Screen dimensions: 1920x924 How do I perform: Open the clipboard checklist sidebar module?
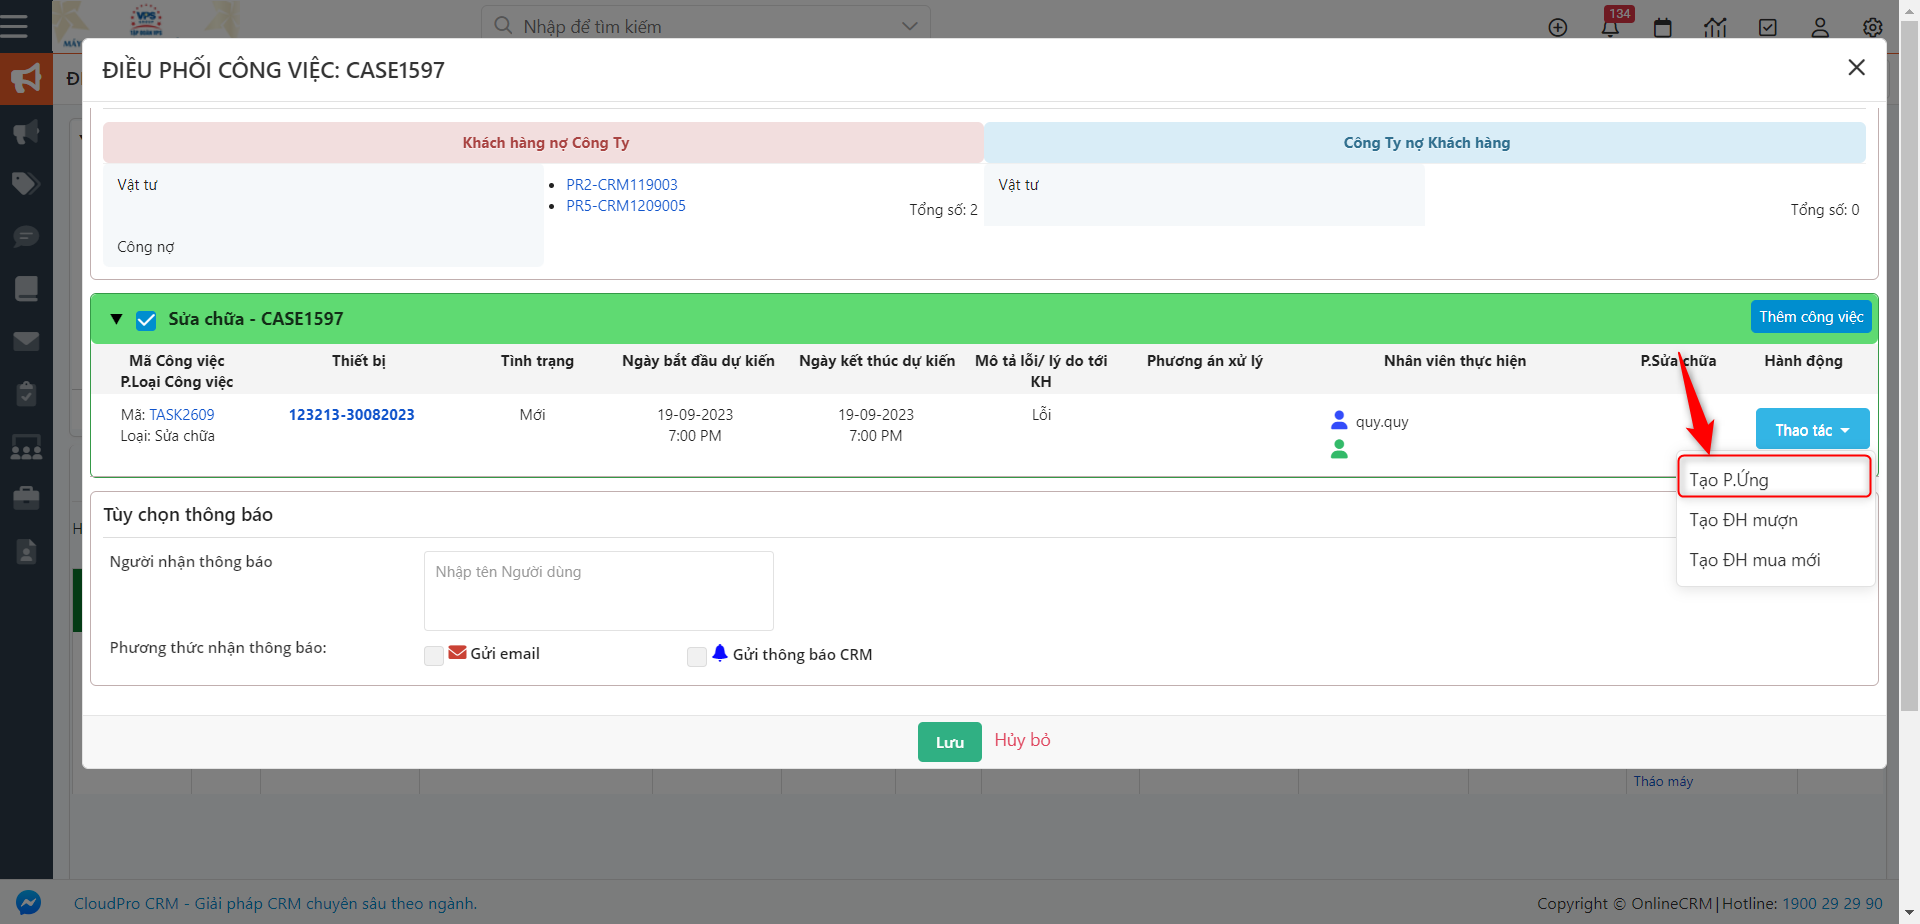(x=26, y=393)
